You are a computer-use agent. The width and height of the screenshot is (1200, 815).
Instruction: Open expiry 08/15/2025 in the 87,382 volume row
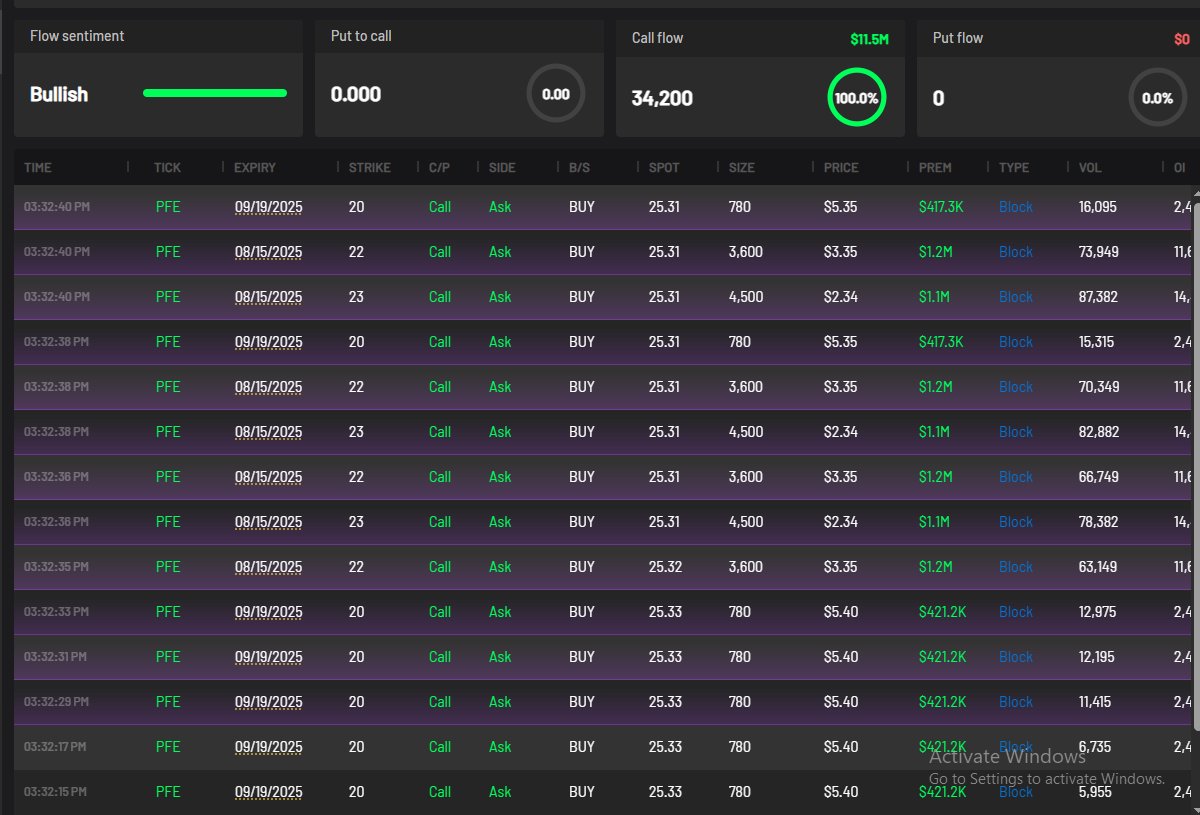[268, 298]
